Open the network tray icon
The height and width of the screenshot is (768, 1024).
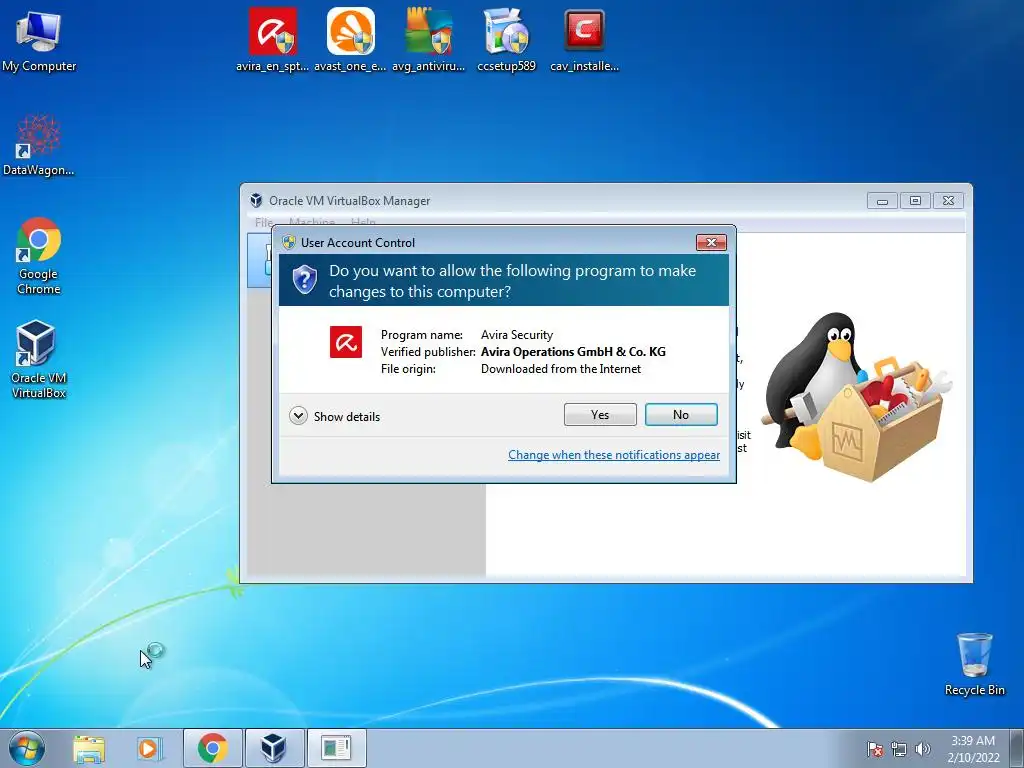[899, 749]
